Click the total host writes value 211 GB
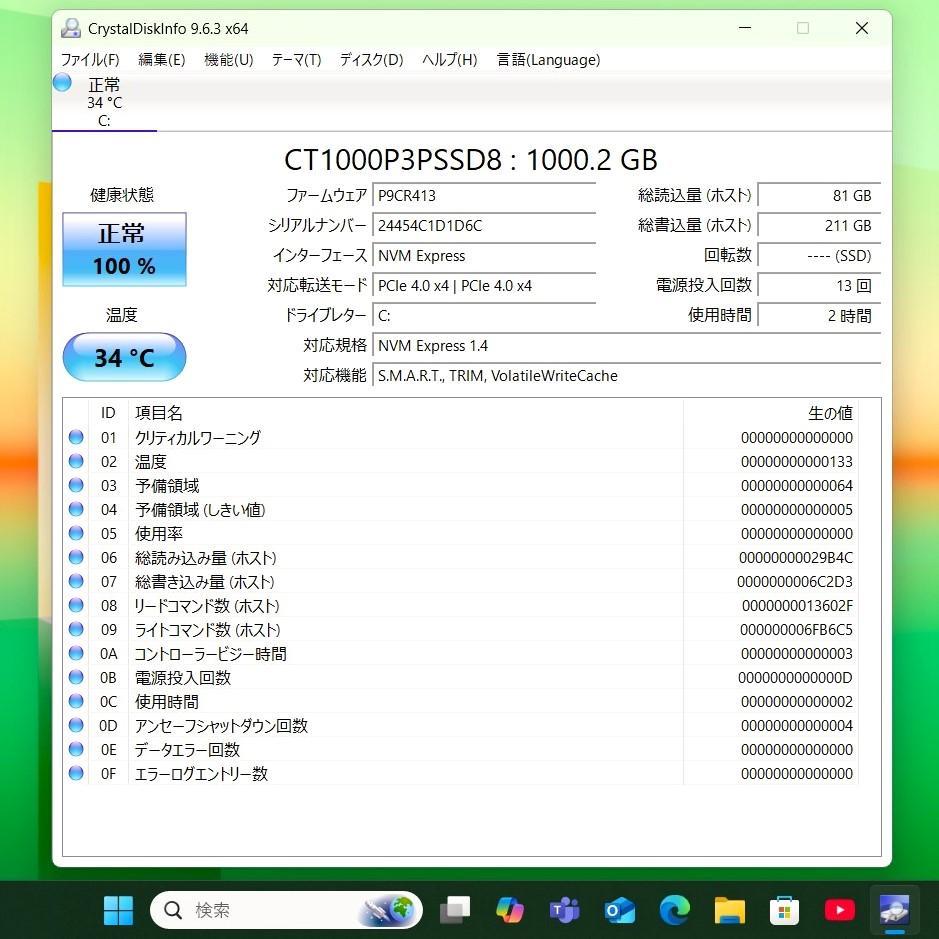This screenshot has width=939, height=939. [x=819, y=226]
